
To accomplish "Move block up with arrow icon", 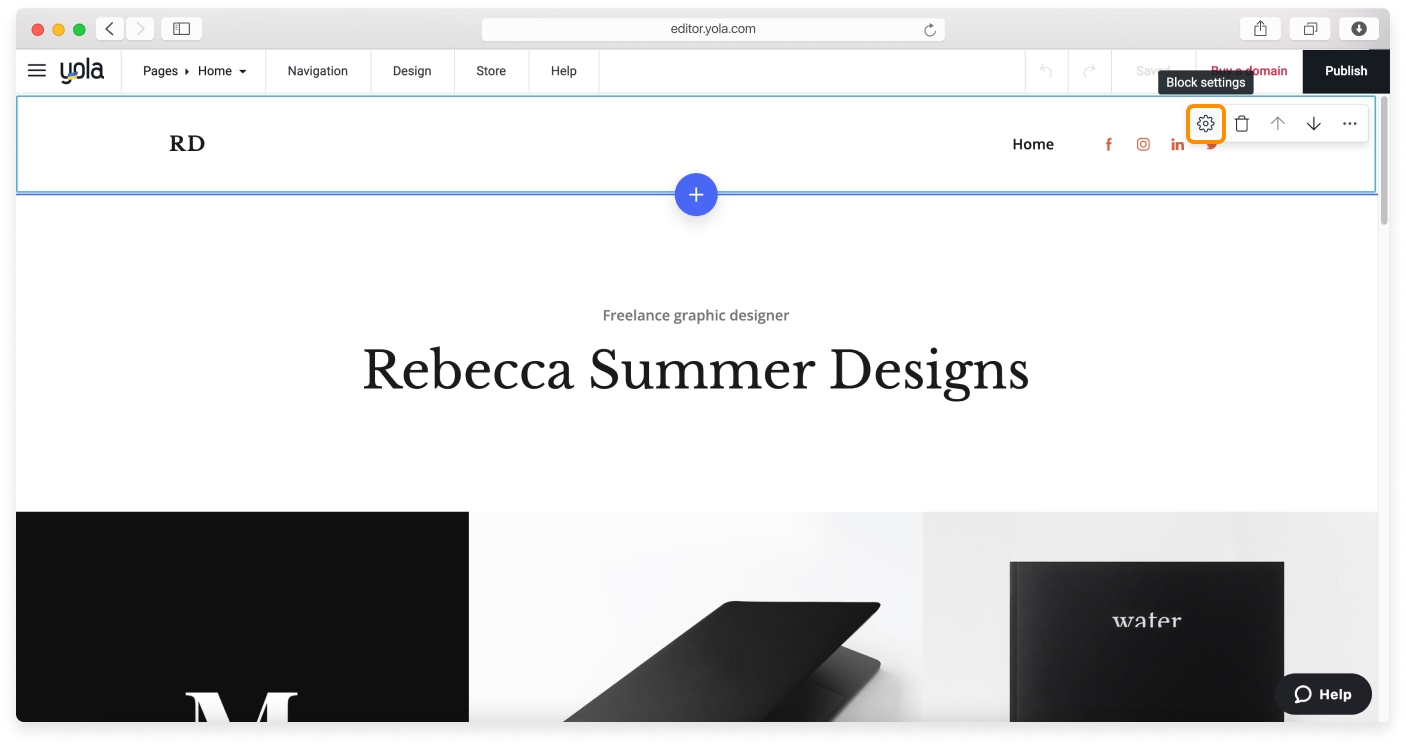I will click(x=1277, y=124).
